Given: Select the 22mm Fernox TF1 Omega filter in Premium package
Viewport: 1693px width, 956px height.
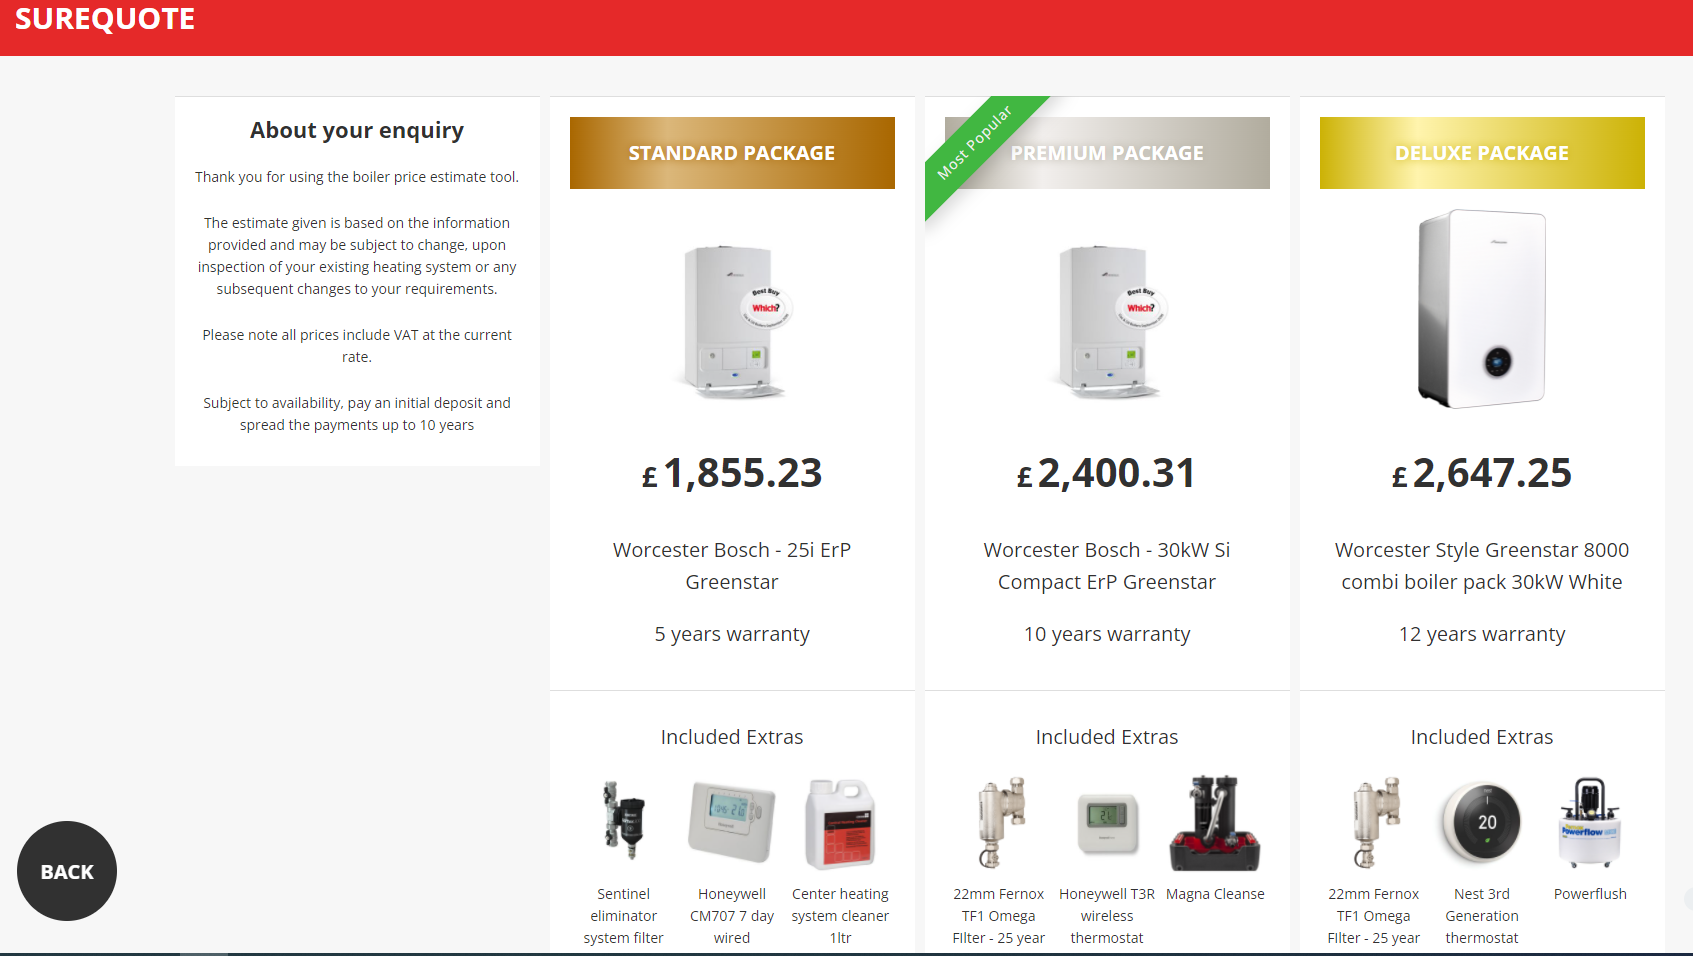Looking at the screenshot, I should pos(998,822).
